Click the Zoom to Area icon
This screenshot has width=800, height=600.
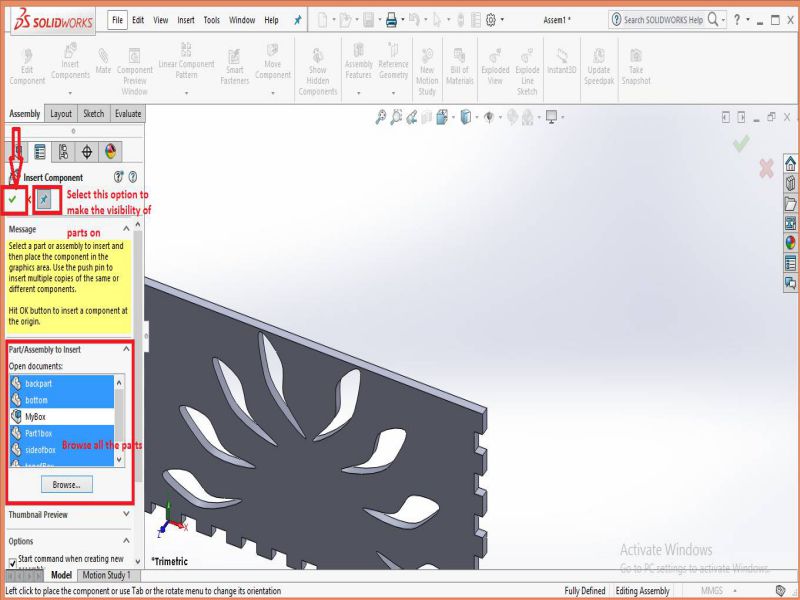click(x=396, y=117)
